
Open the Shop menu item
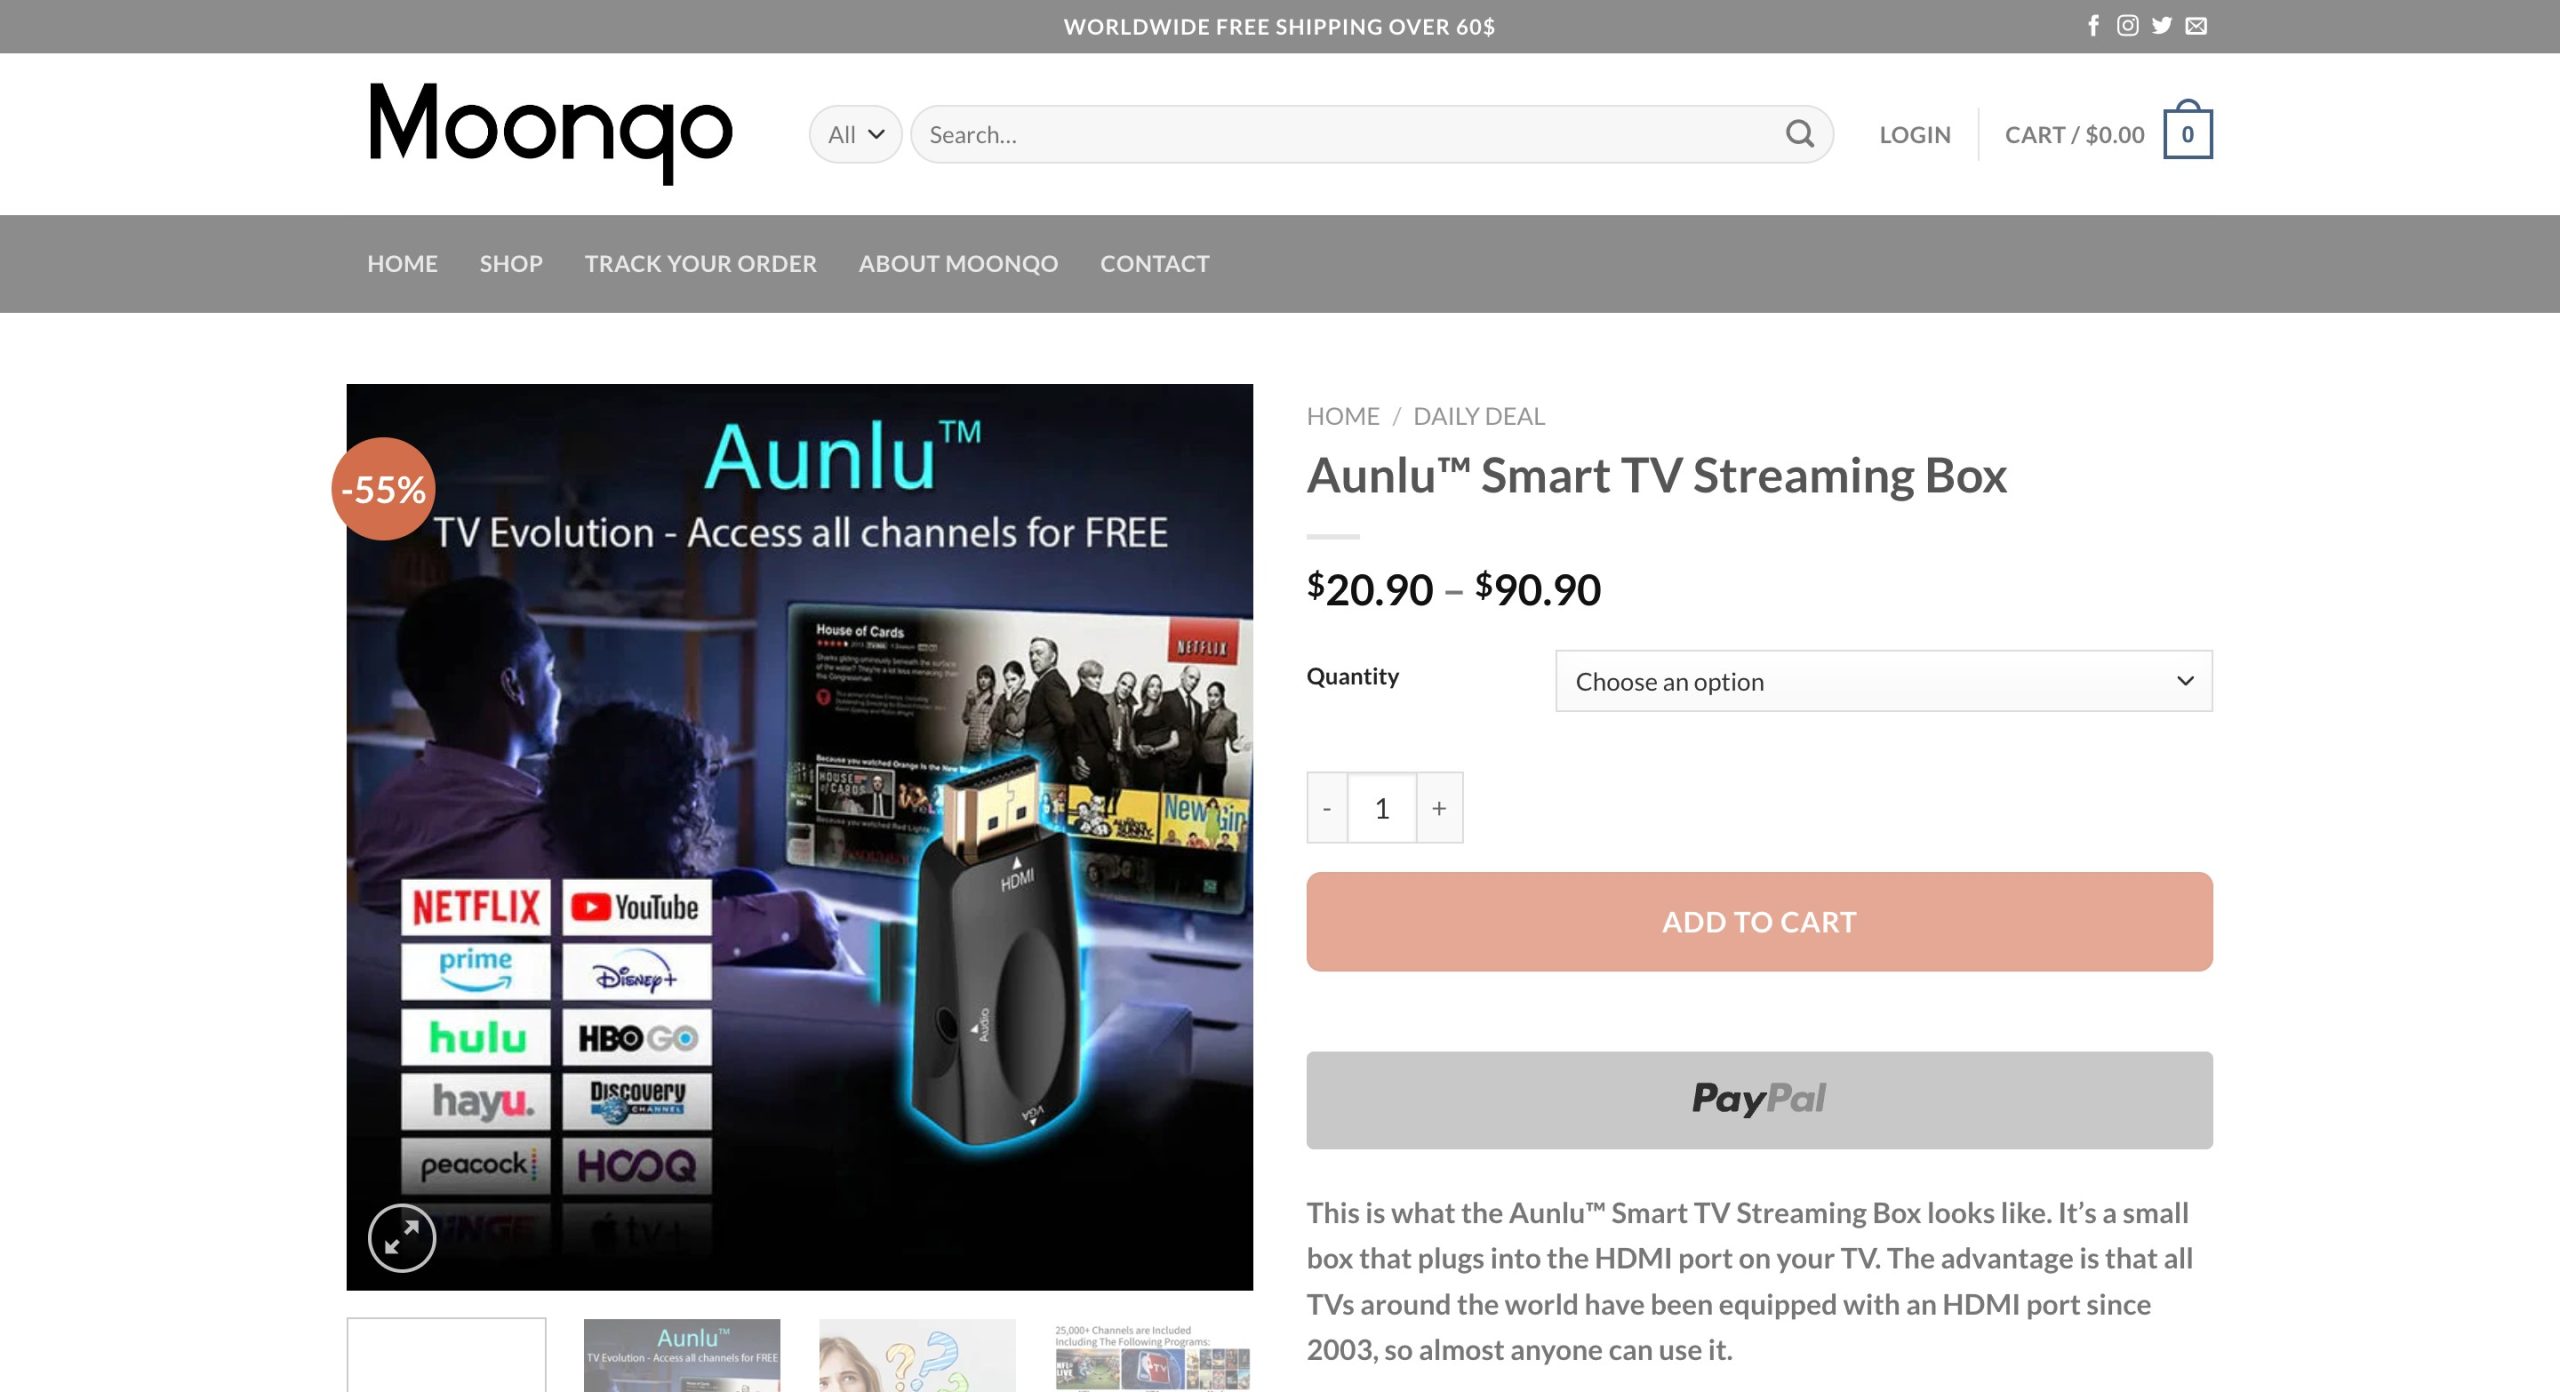[511, 264]
